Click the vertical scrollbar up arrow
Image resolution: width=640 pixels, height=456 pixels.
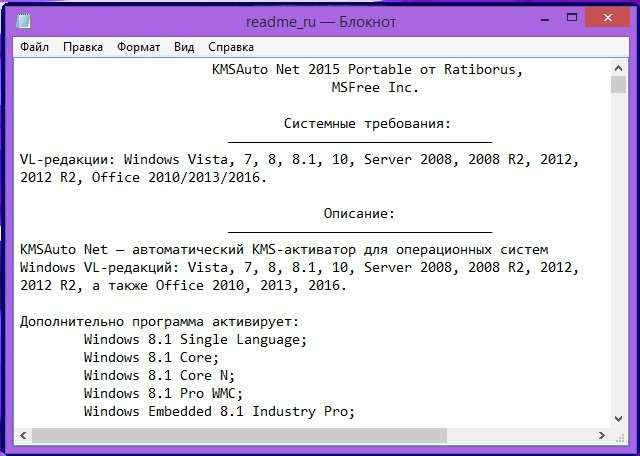[618, 68]
